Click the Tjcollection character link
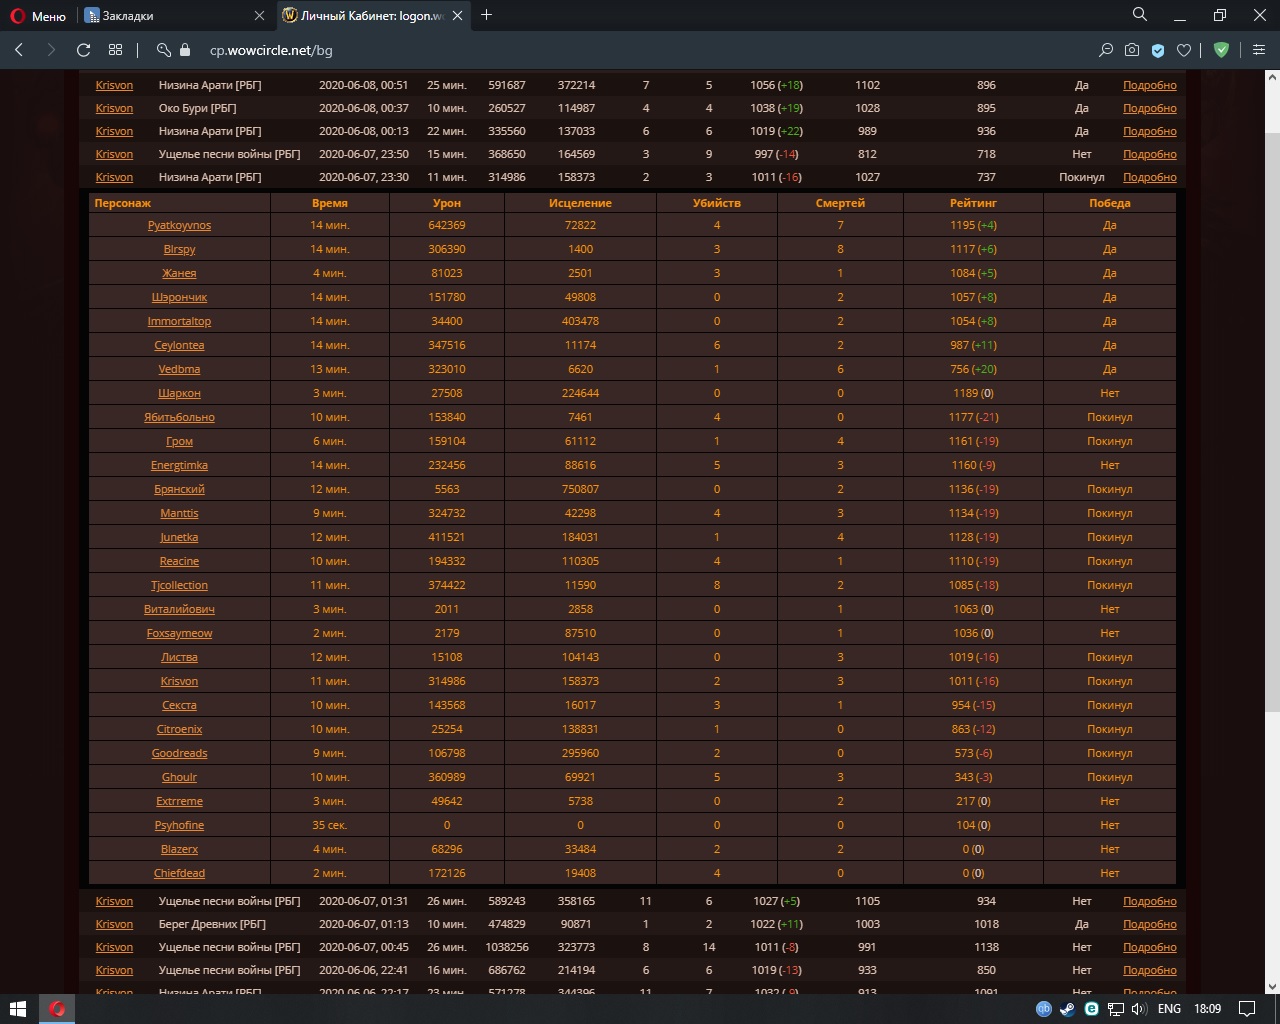 pos(179,586)
